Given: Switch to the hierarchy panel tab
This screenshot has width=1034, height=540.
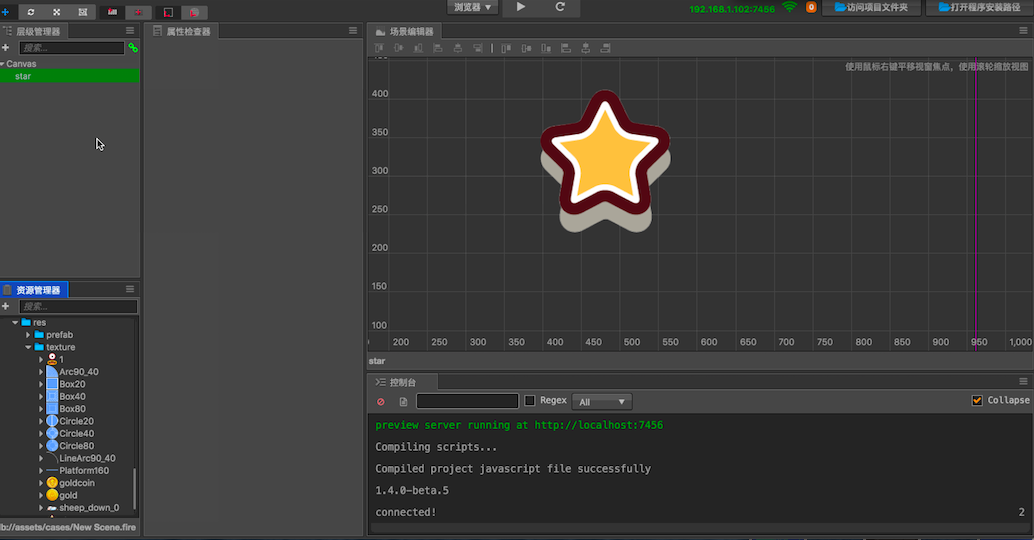Looking at the screenshot, I should coord(33,31).
